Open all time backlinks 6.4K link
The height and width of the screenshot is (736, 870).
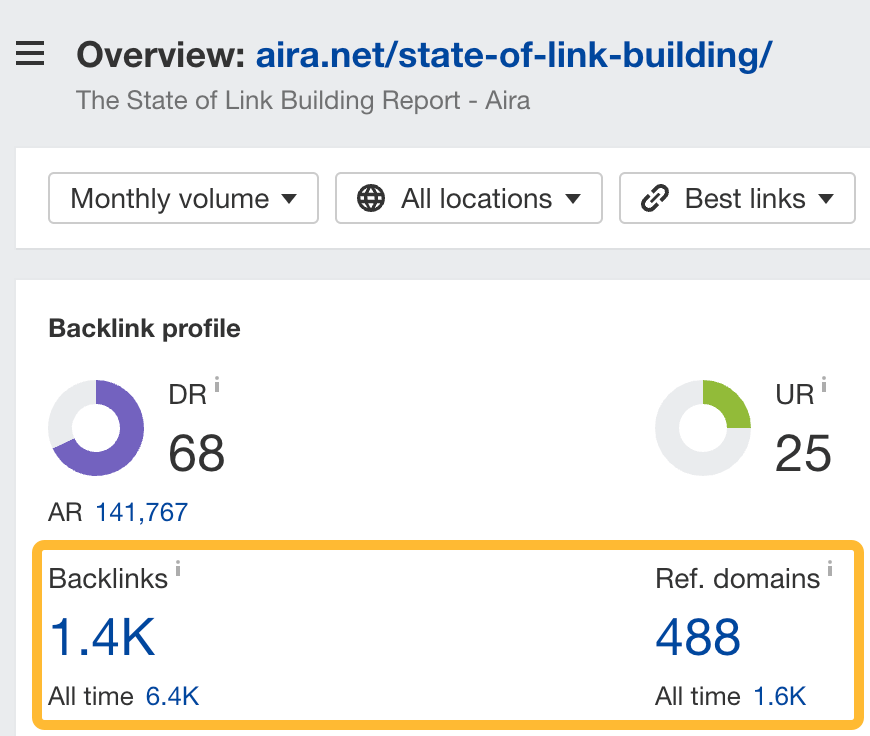[x=172, y=696]
